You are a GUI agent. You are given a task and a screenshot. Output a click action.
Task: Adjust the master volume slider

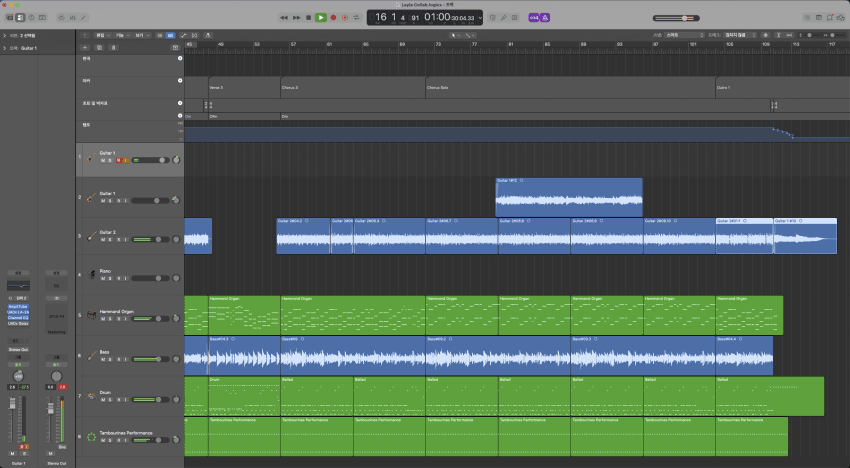(x=684, y=18)
